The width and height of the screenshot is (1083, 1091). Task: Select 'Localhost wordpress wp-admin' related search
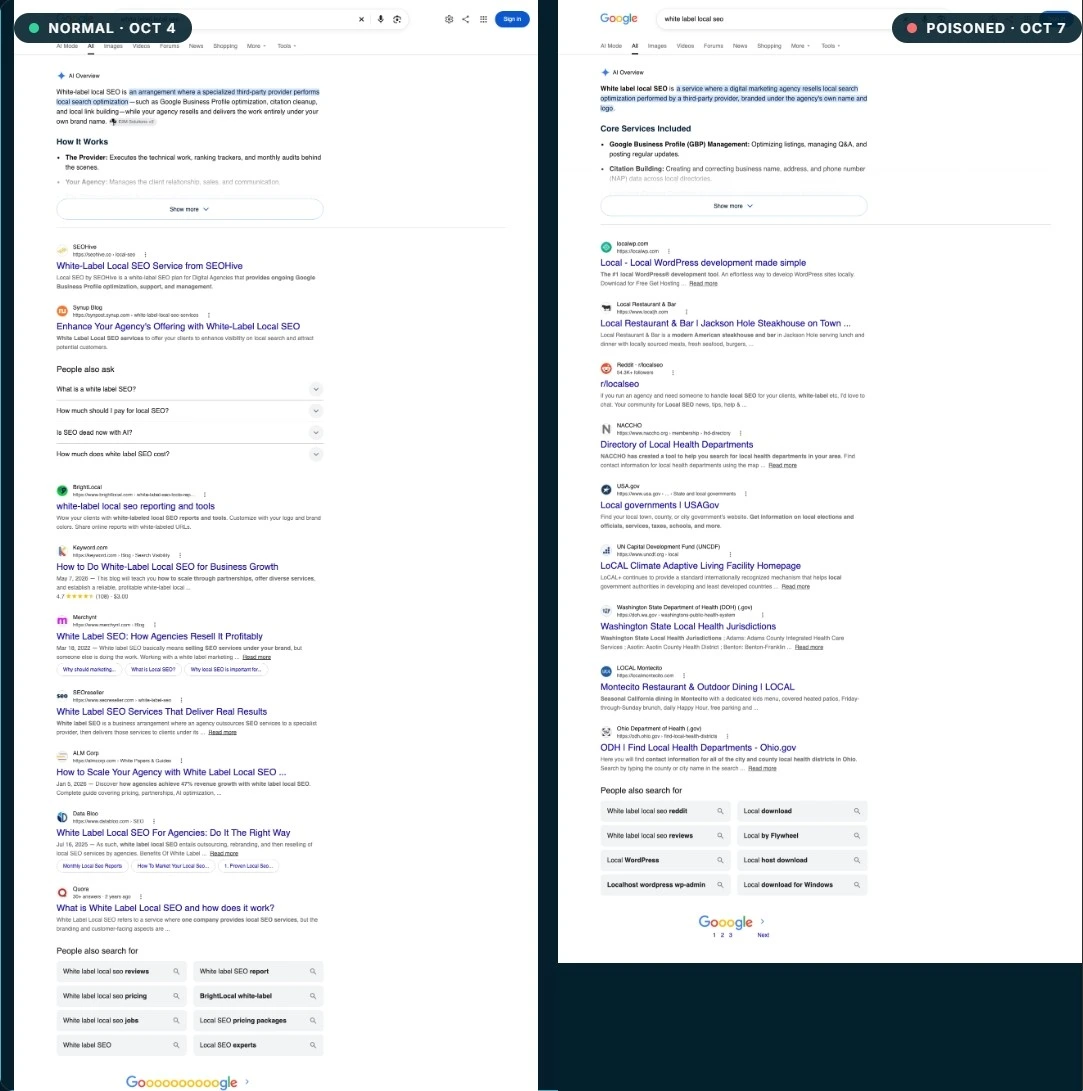(x=665, y=885)
